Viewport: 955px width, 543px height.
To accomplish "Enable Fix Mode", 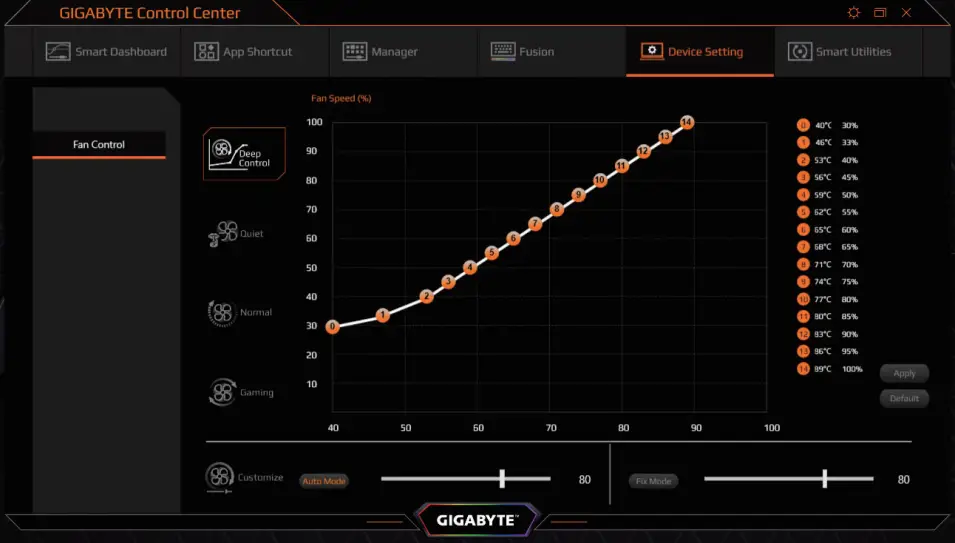I will 654,481.
